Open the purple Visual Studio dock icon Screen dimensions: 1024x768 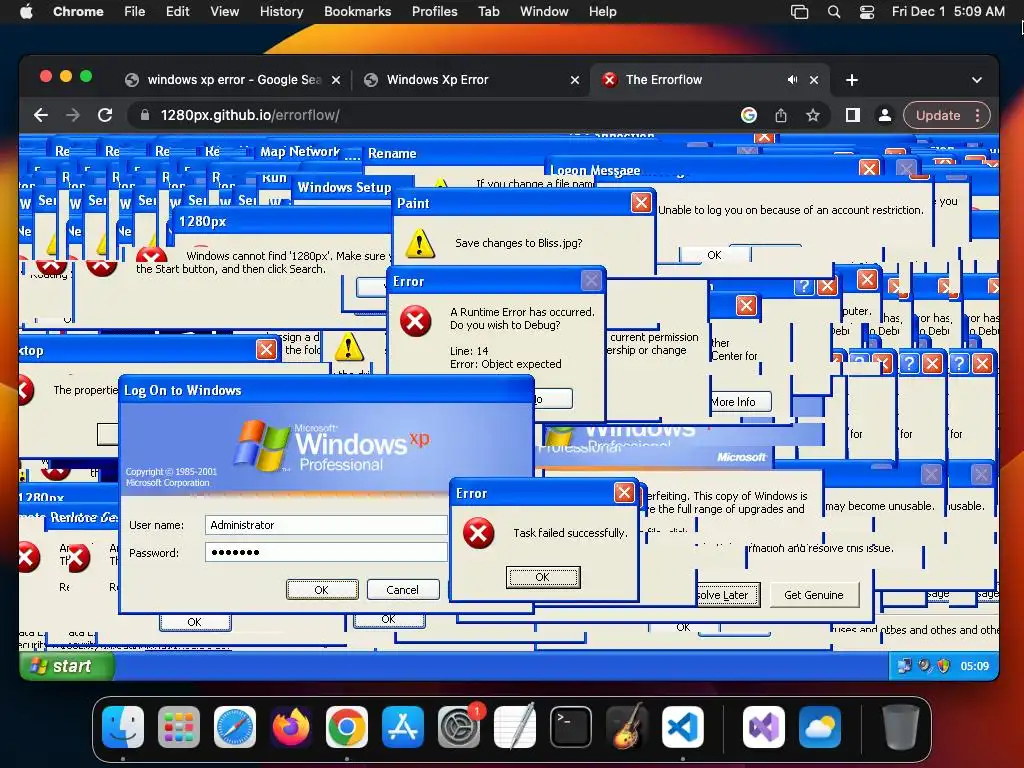[x=764, y=727]
